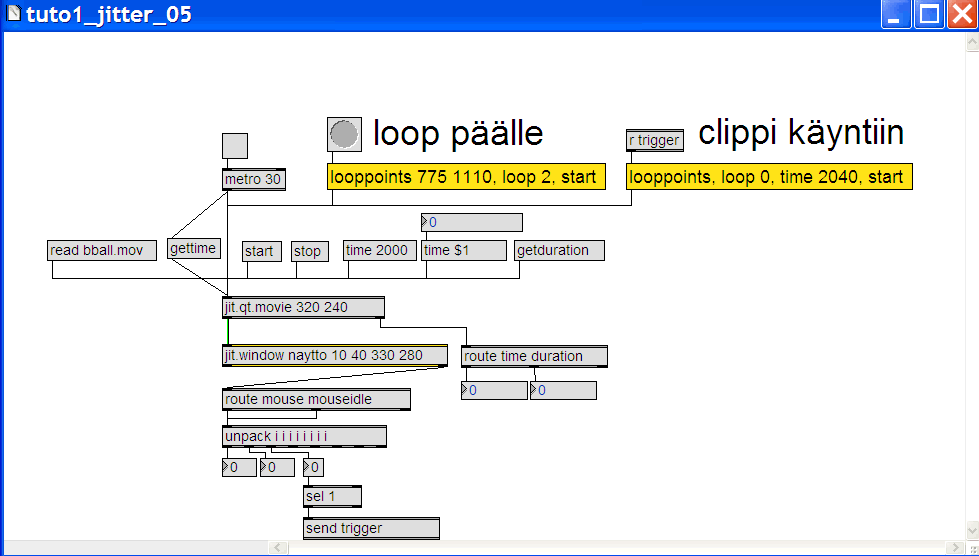Screen dimensions: 979x556
Task: Click the gettime message box
Action: 194,249
